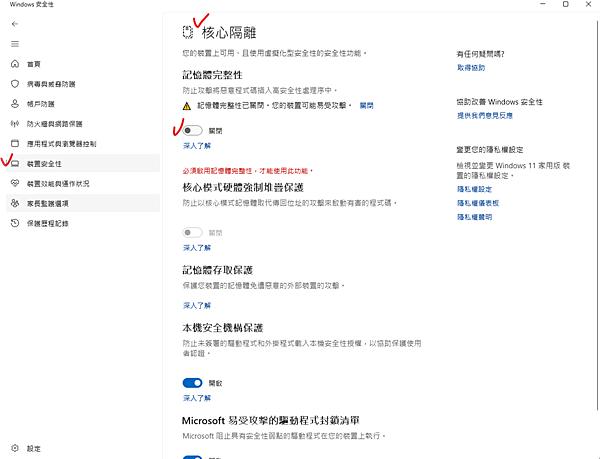The width and height of the screenshot is (600, 459).
Task: Click the 變更您的隱私權設定 heading
Action: point(490,150)
